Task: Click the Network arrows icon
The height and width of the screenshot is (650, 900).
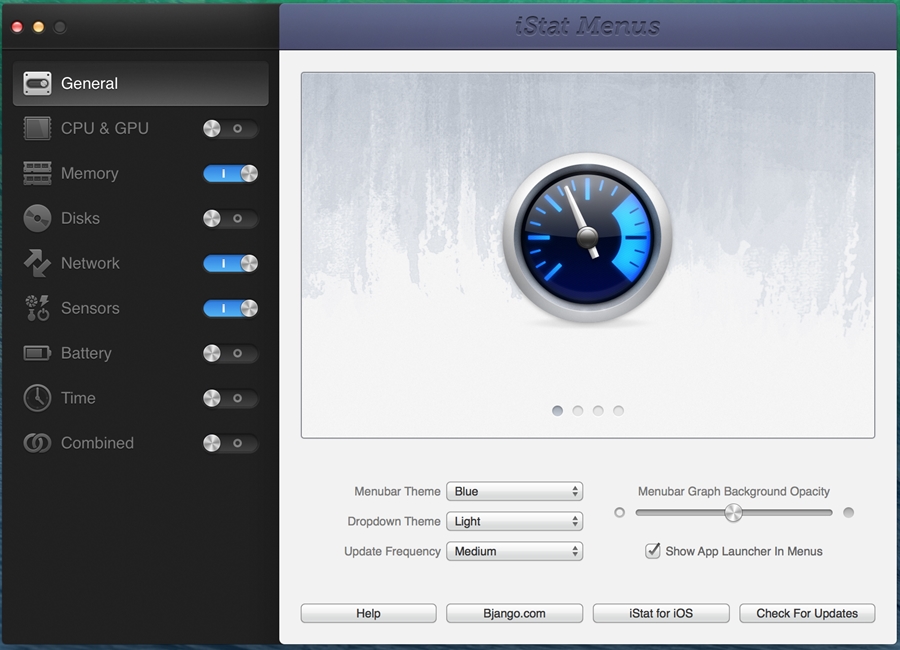Action: (37, 263)
